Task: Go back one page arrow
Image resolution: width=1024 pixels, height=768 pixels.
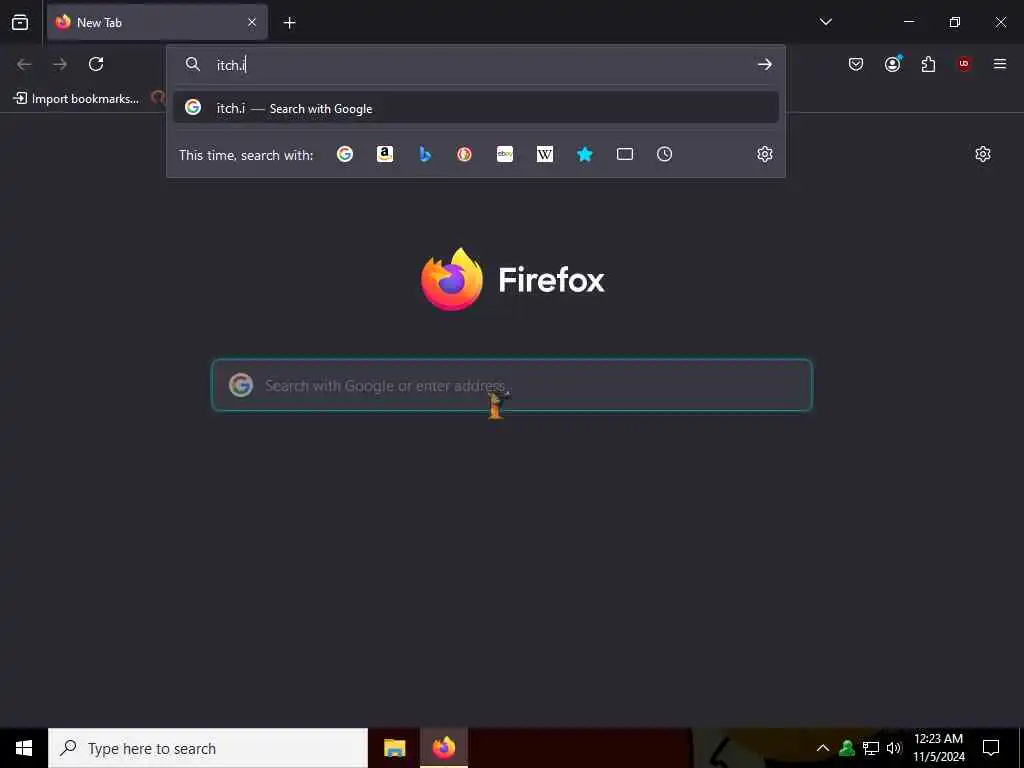Action: click(24, 64)
